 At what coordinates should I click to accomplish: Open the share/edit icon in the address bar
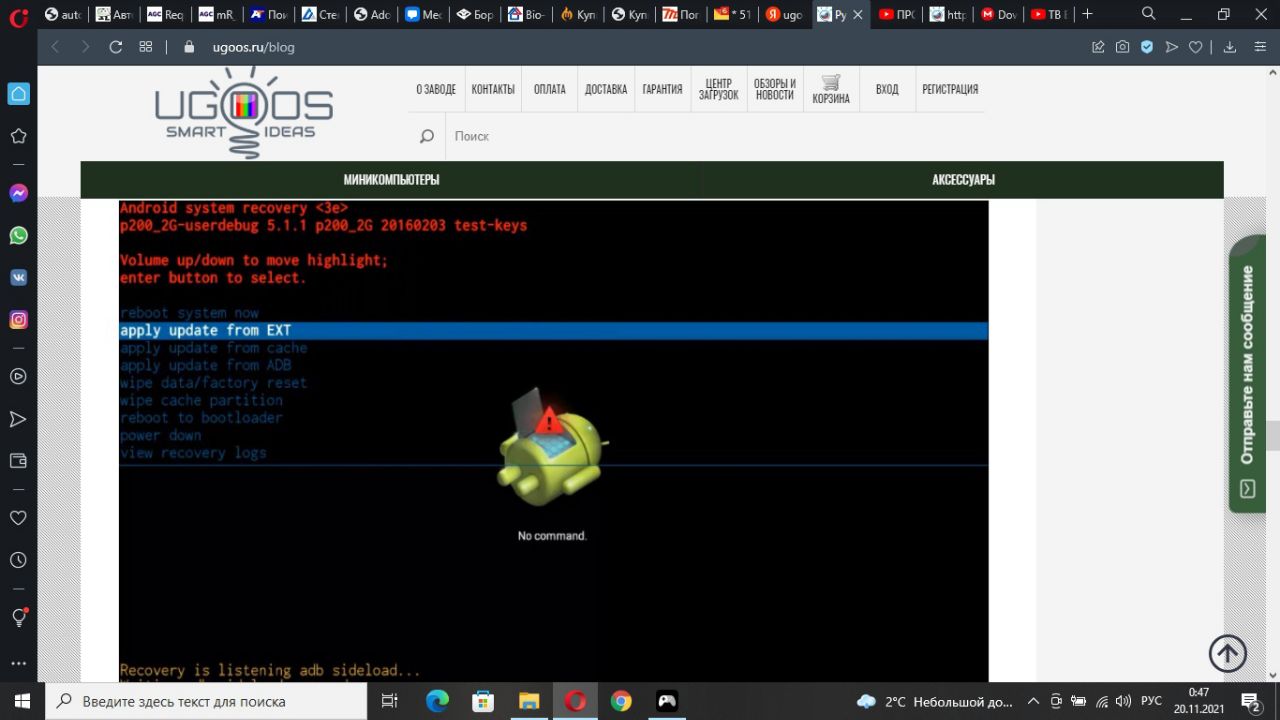(x=1099, y=47)
